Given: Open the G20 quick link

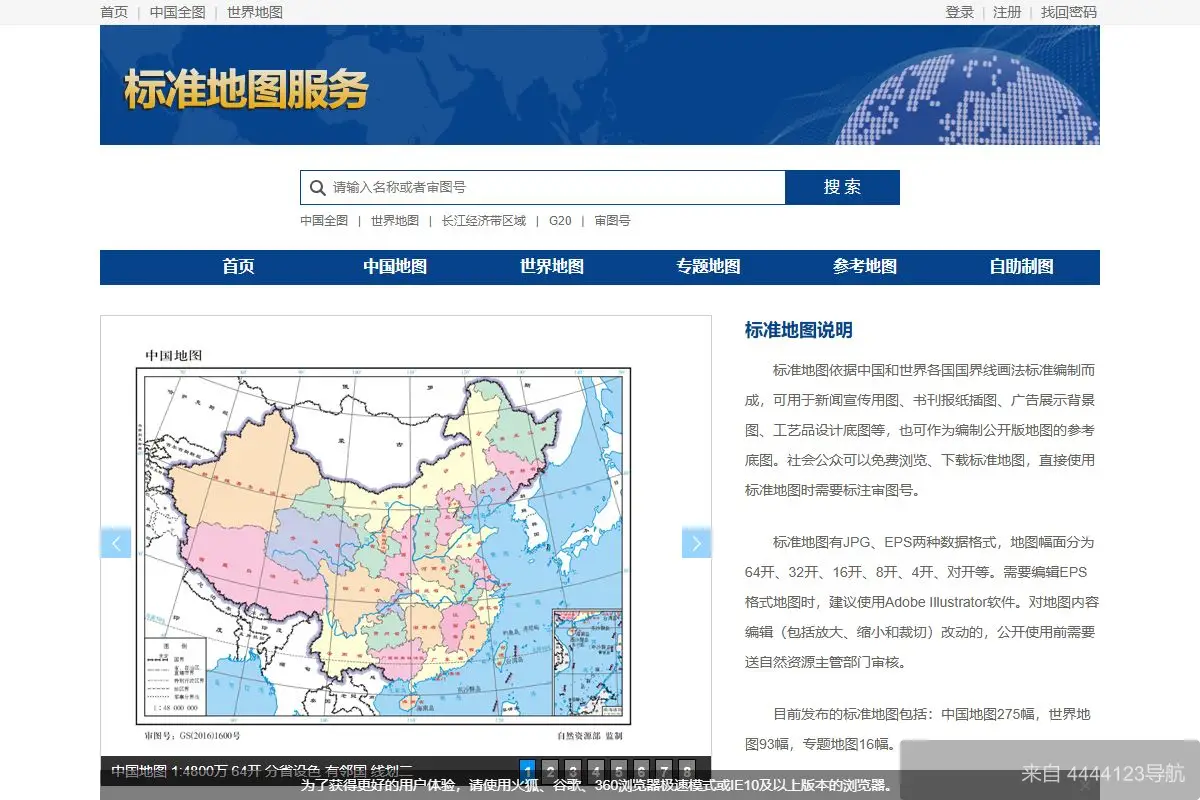Looking at the screenshot, I should (560, 221).
